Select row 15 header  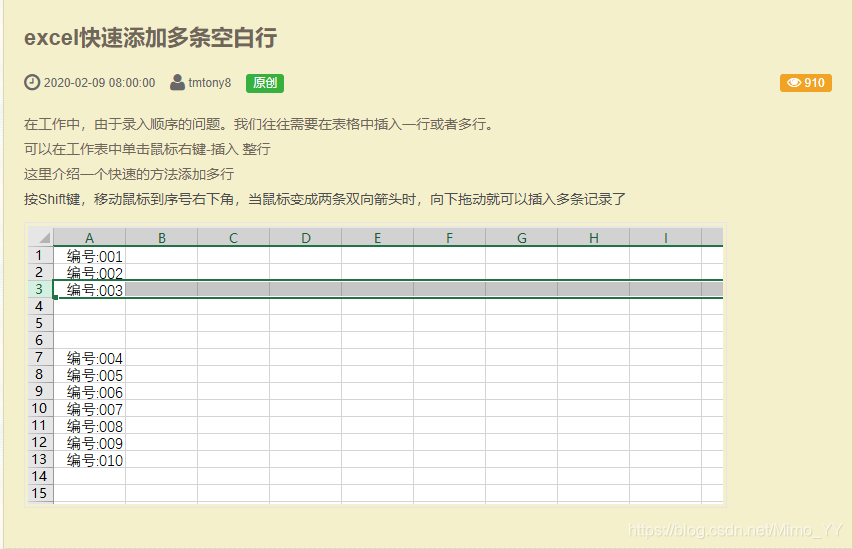pyautogui.click(x=41, y=494)
